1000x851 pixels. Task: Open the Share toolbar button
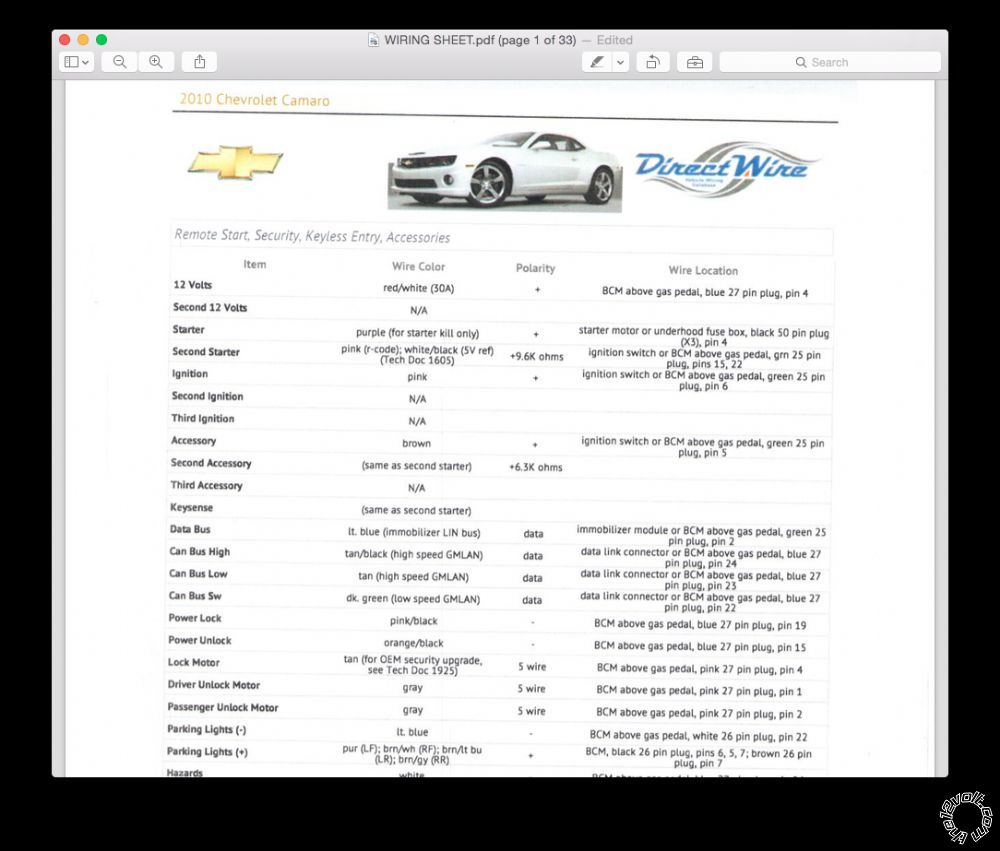(x=200, y=62)
